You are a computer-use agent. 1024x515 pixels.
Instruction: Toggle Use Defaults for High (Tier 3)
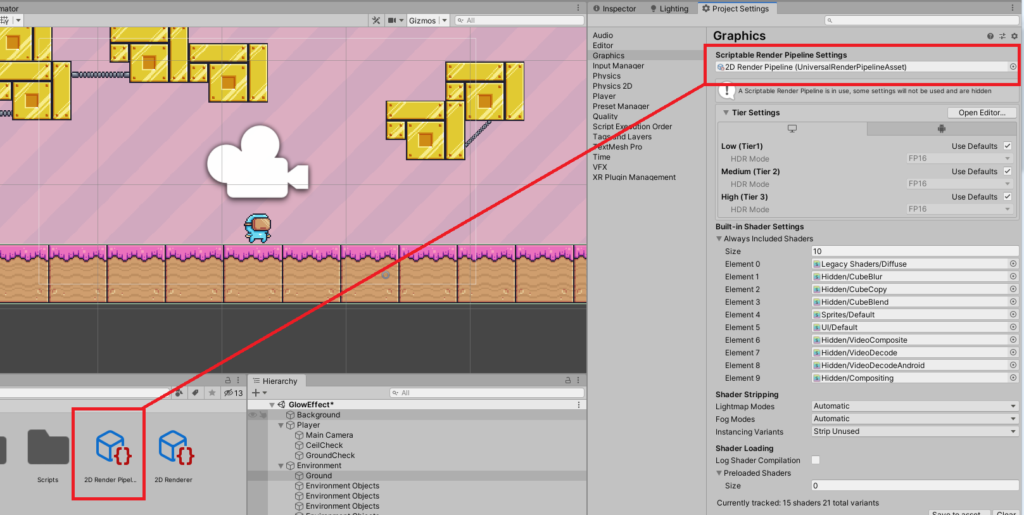[x=1006, y=196]
